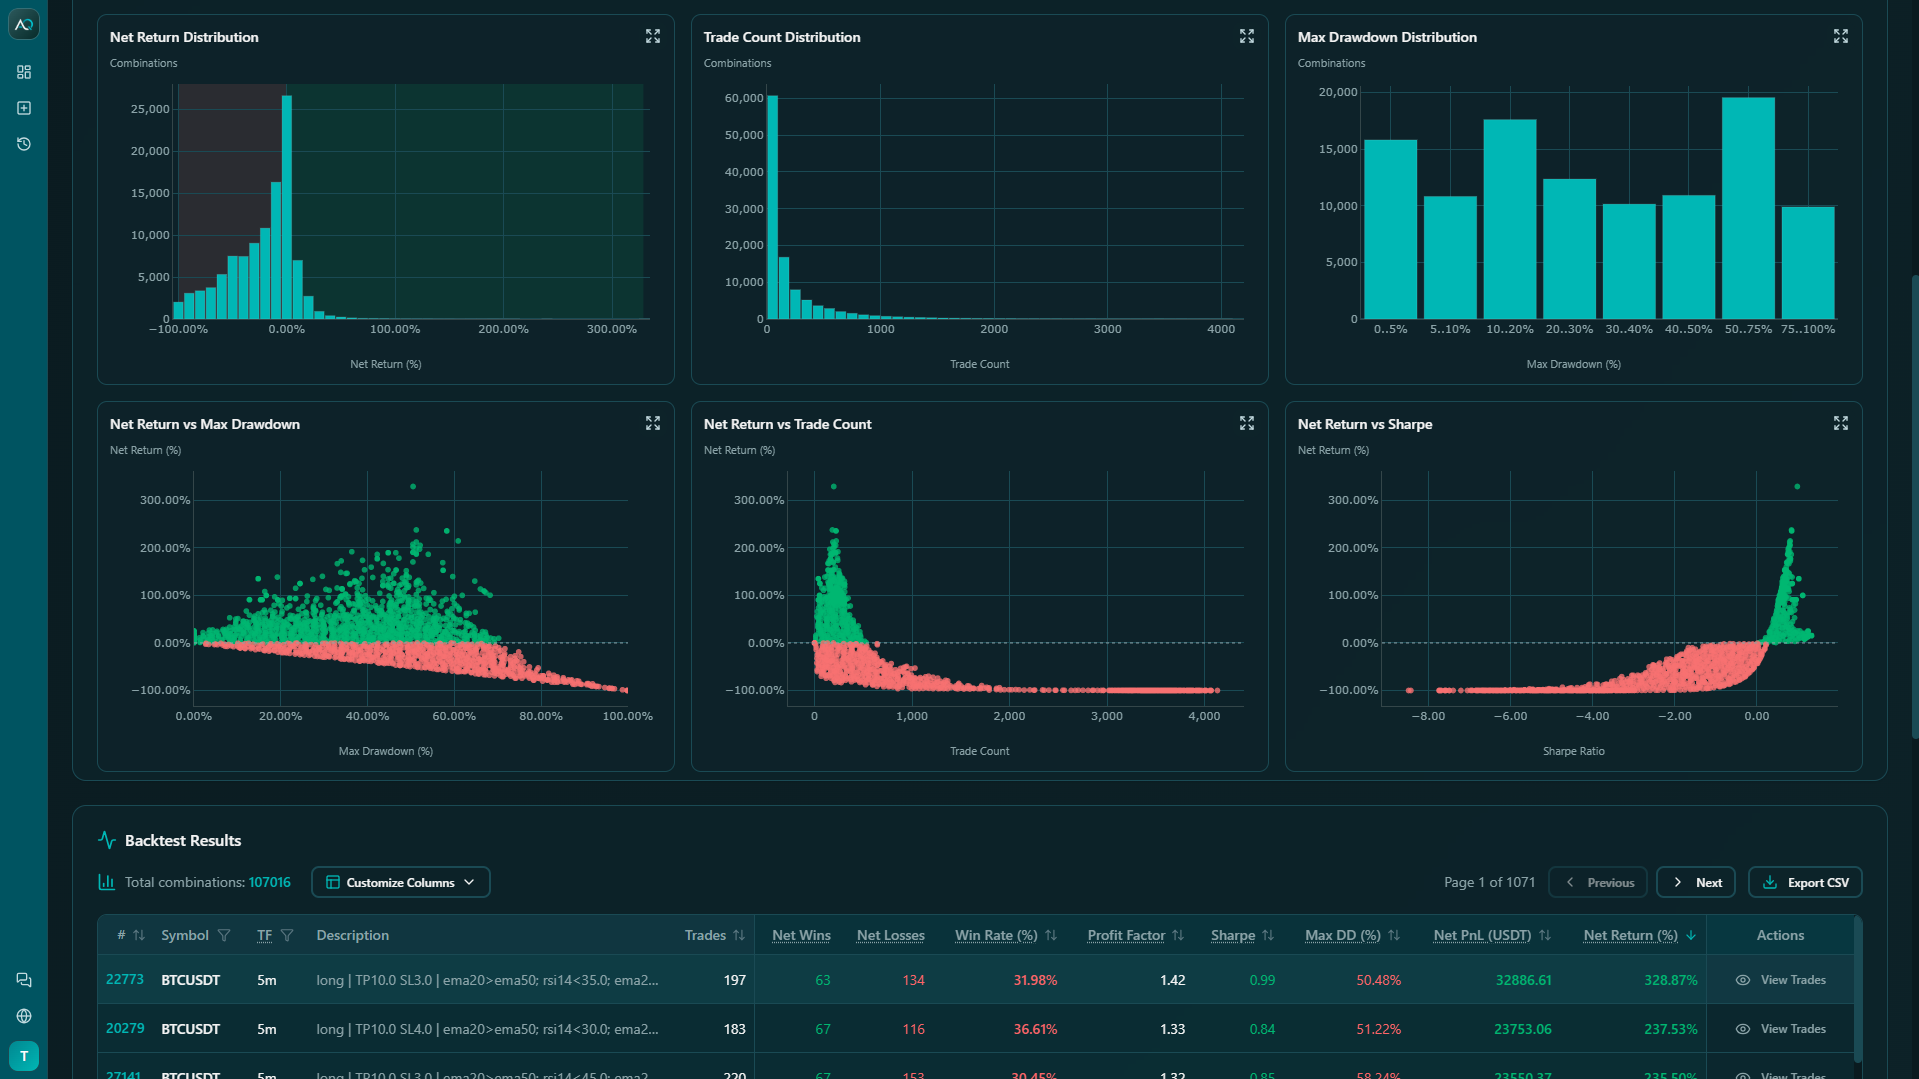Click the page vertical scrollbar

click(1914, 505)
